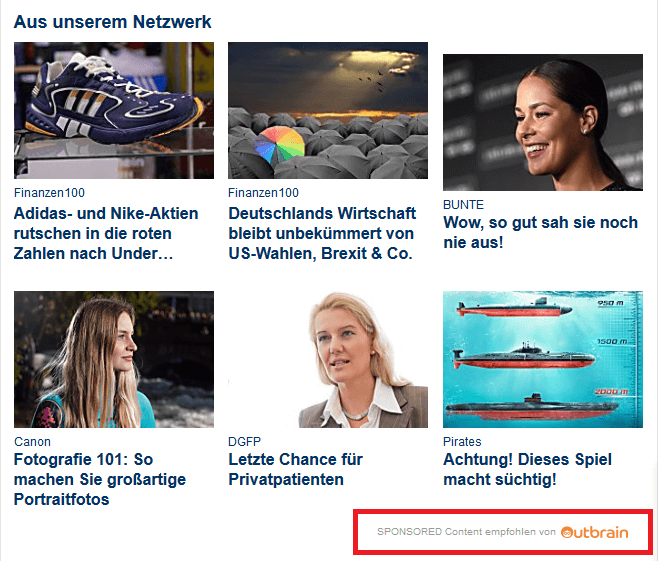Screen dimensions: 658x561
Task: Open the submarines game image
Action: click(x=543, y=359)
